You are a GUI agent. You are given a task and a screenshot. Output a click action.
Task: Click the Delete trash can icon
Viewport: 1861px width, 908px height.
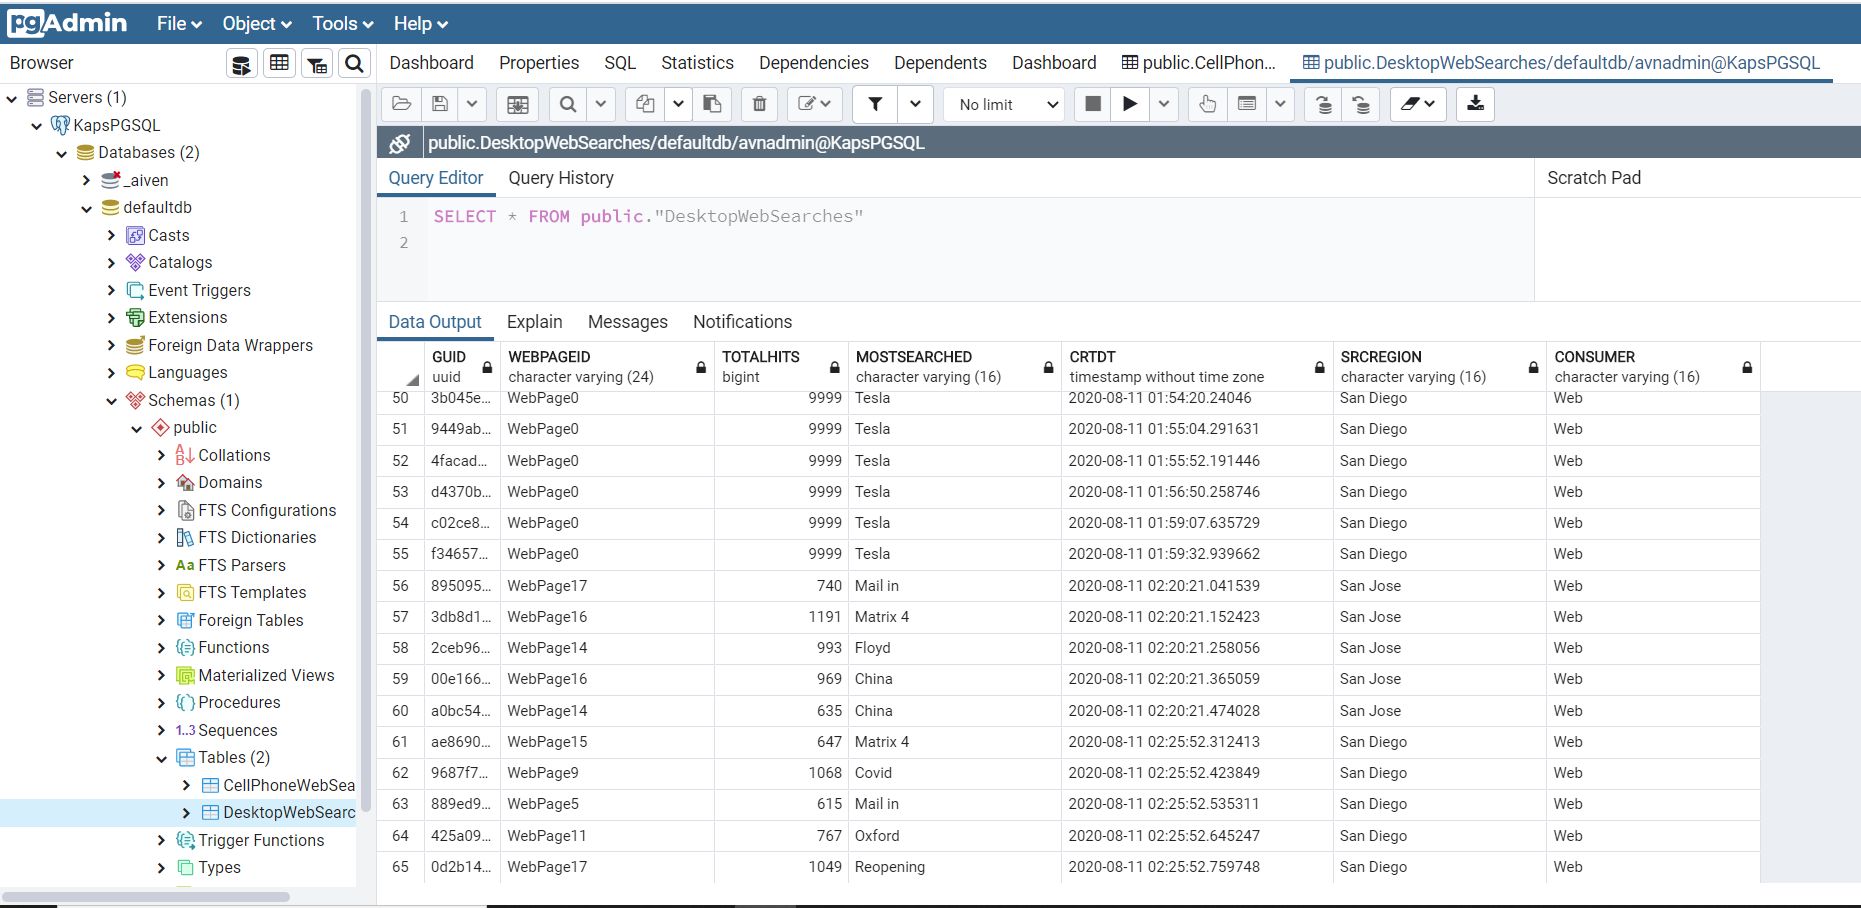(759, 104)
